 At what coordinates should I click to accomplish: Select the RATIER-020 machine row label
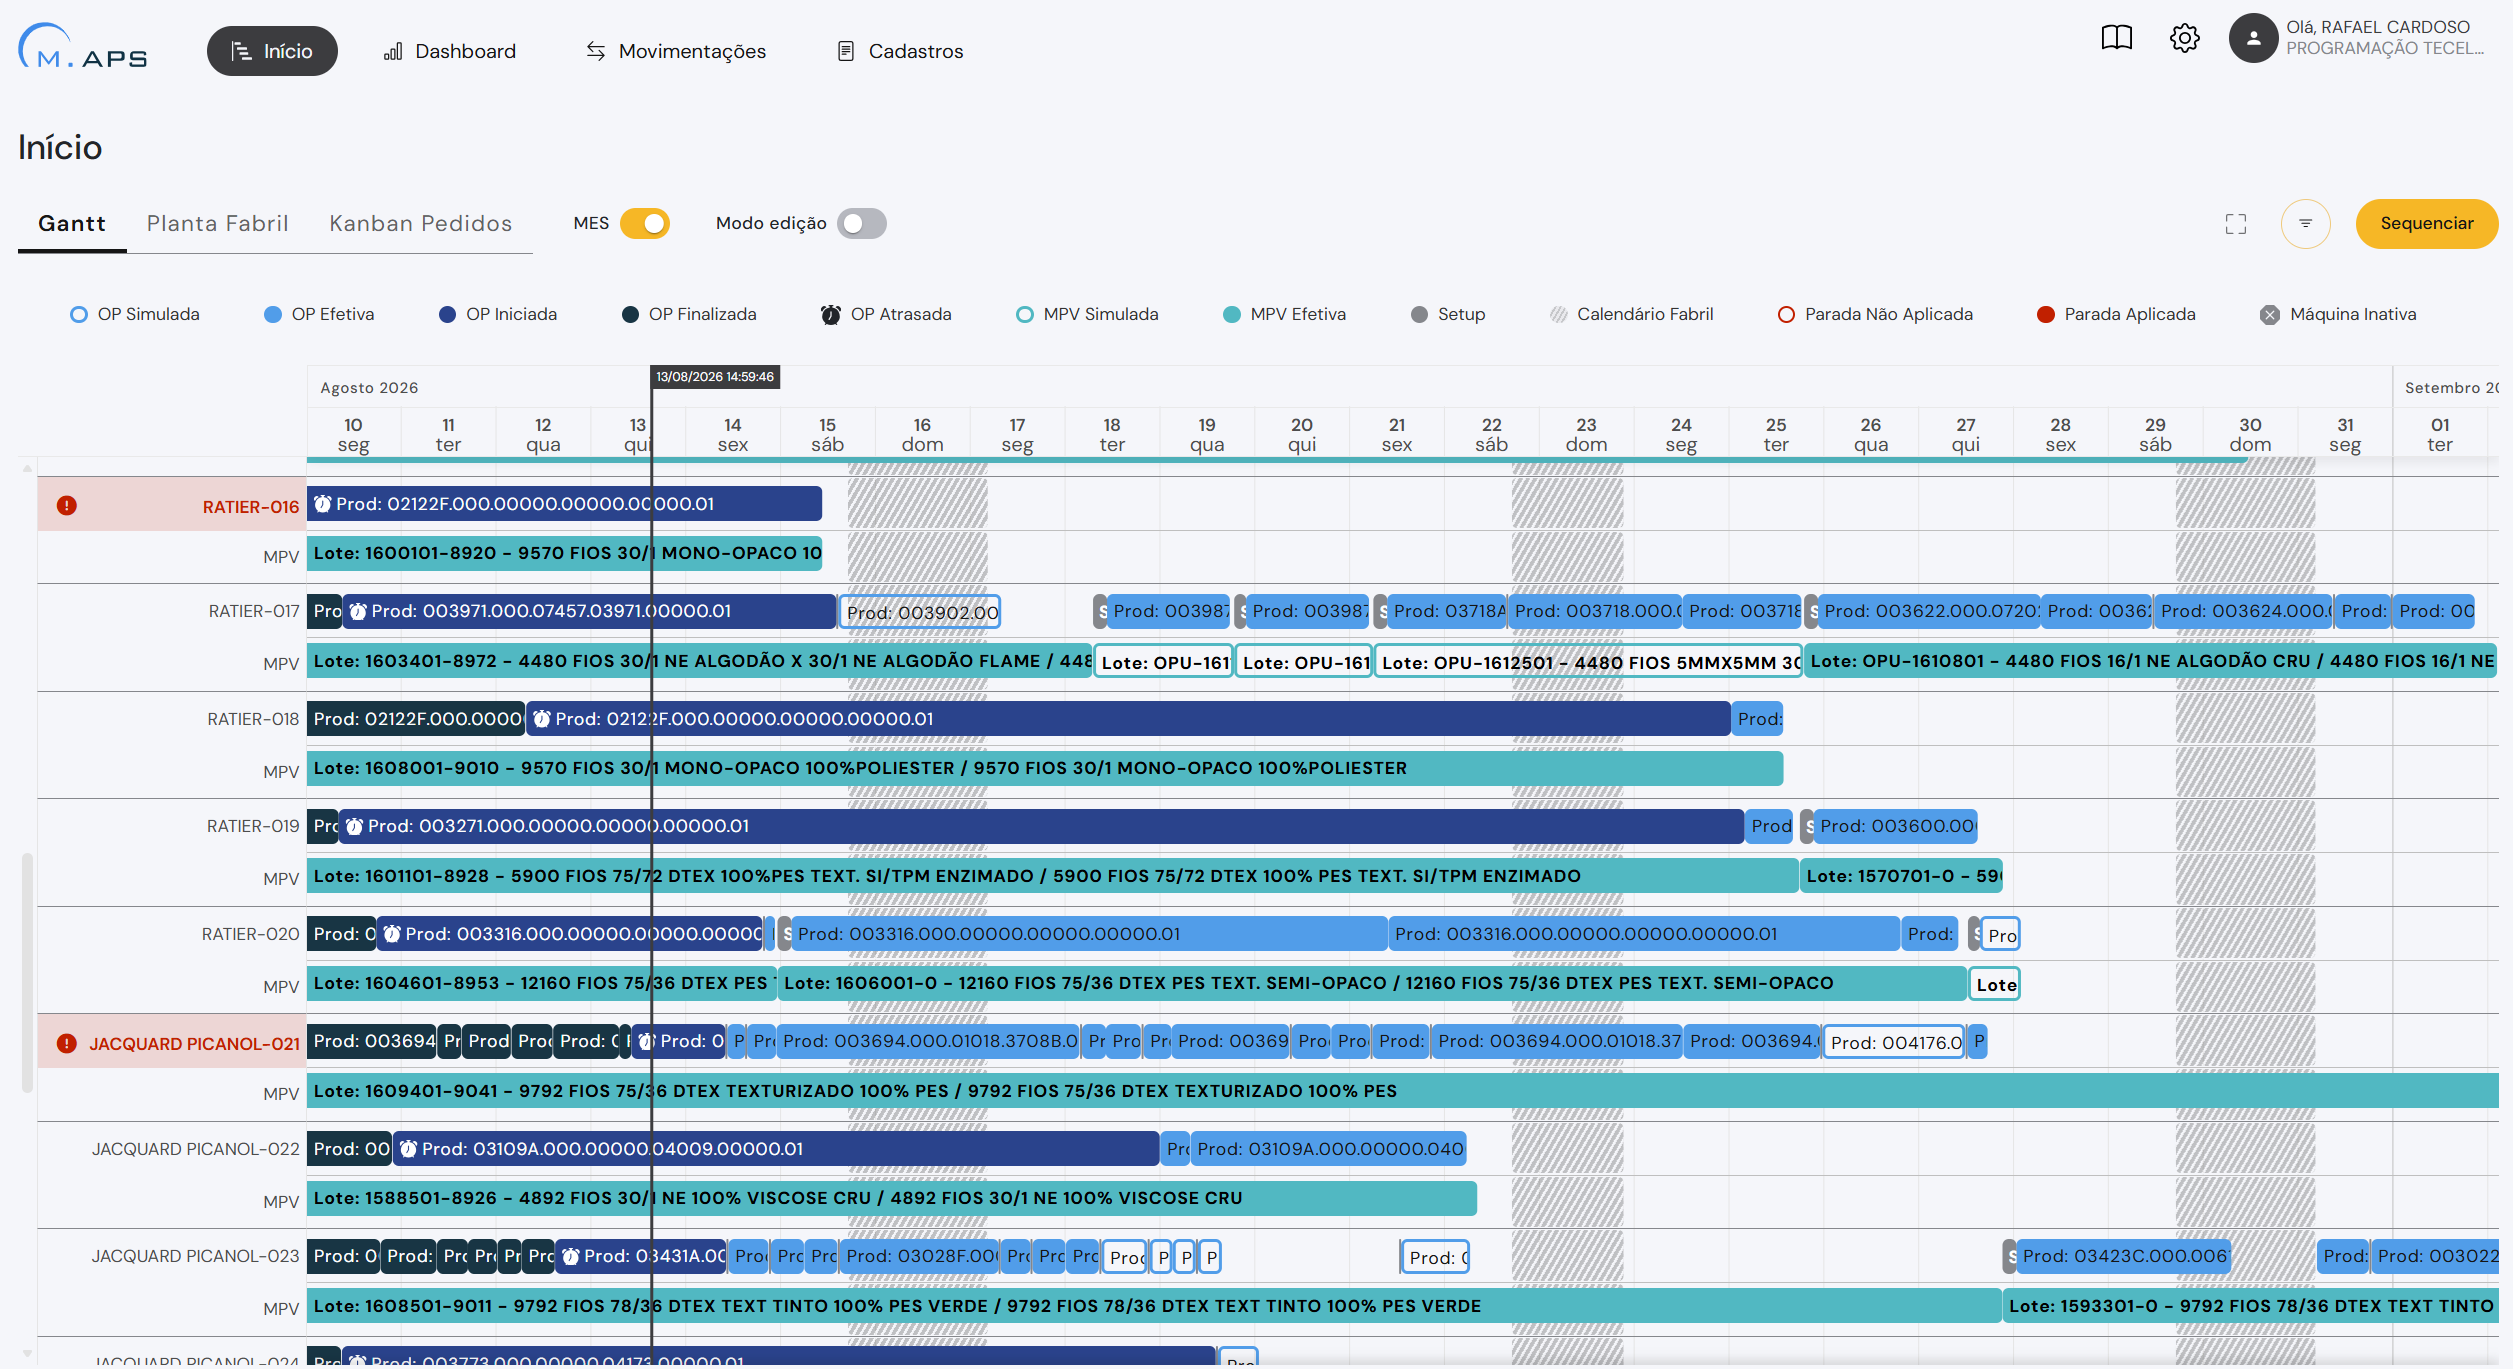(x=250, y=934)
